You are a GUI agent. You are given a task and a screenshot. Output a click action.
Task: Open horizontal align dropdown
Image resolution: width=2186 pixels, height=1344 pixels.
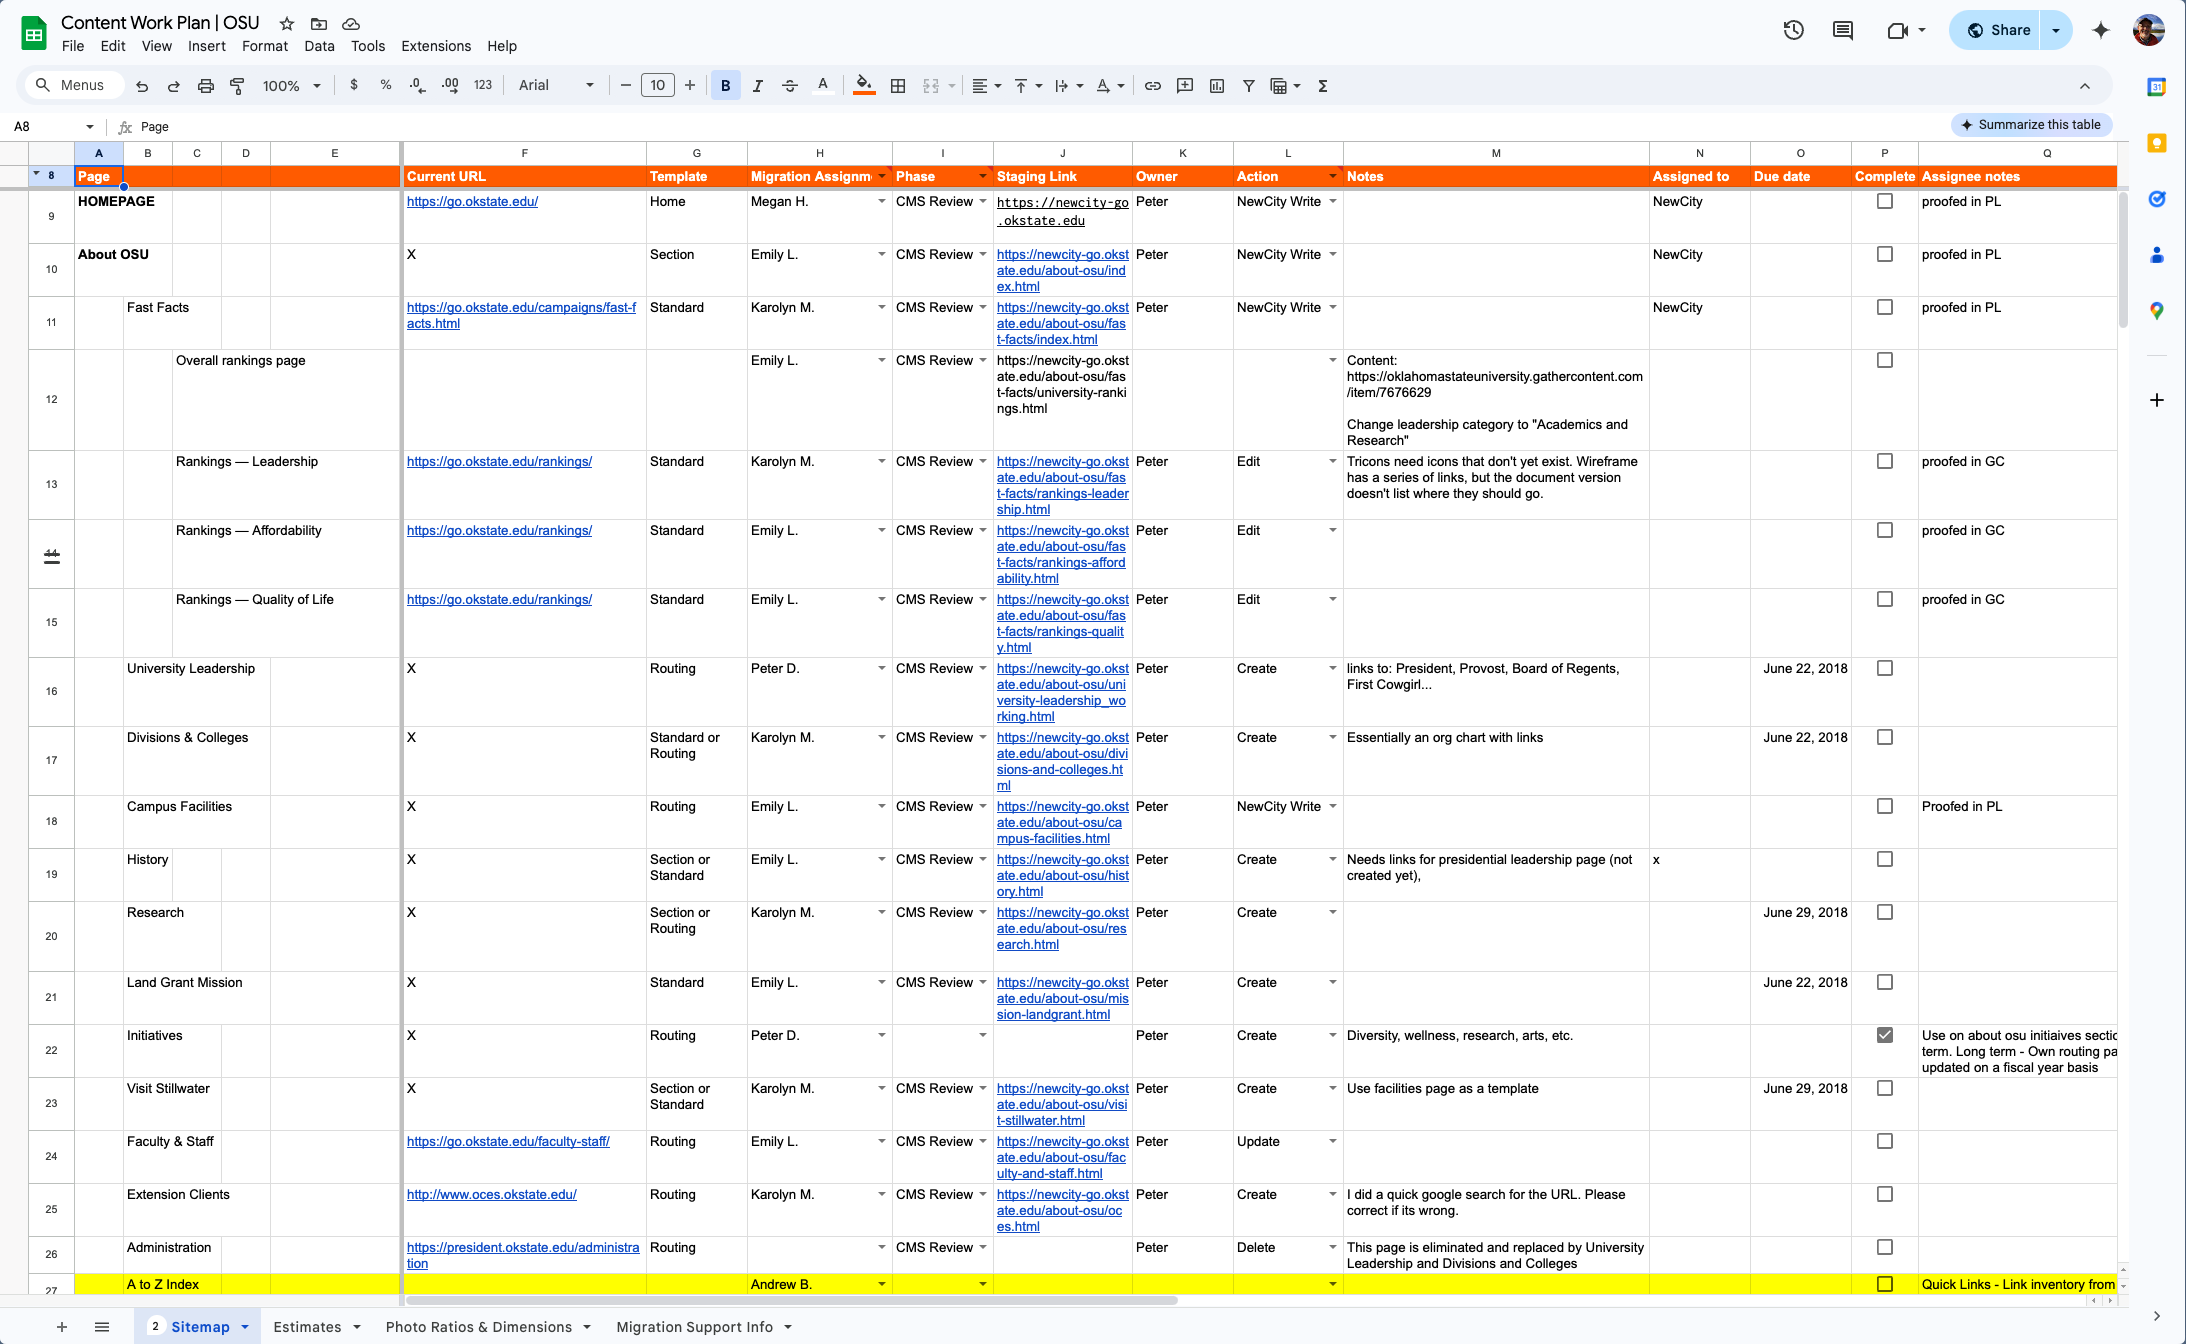click(x=987, y=86)
